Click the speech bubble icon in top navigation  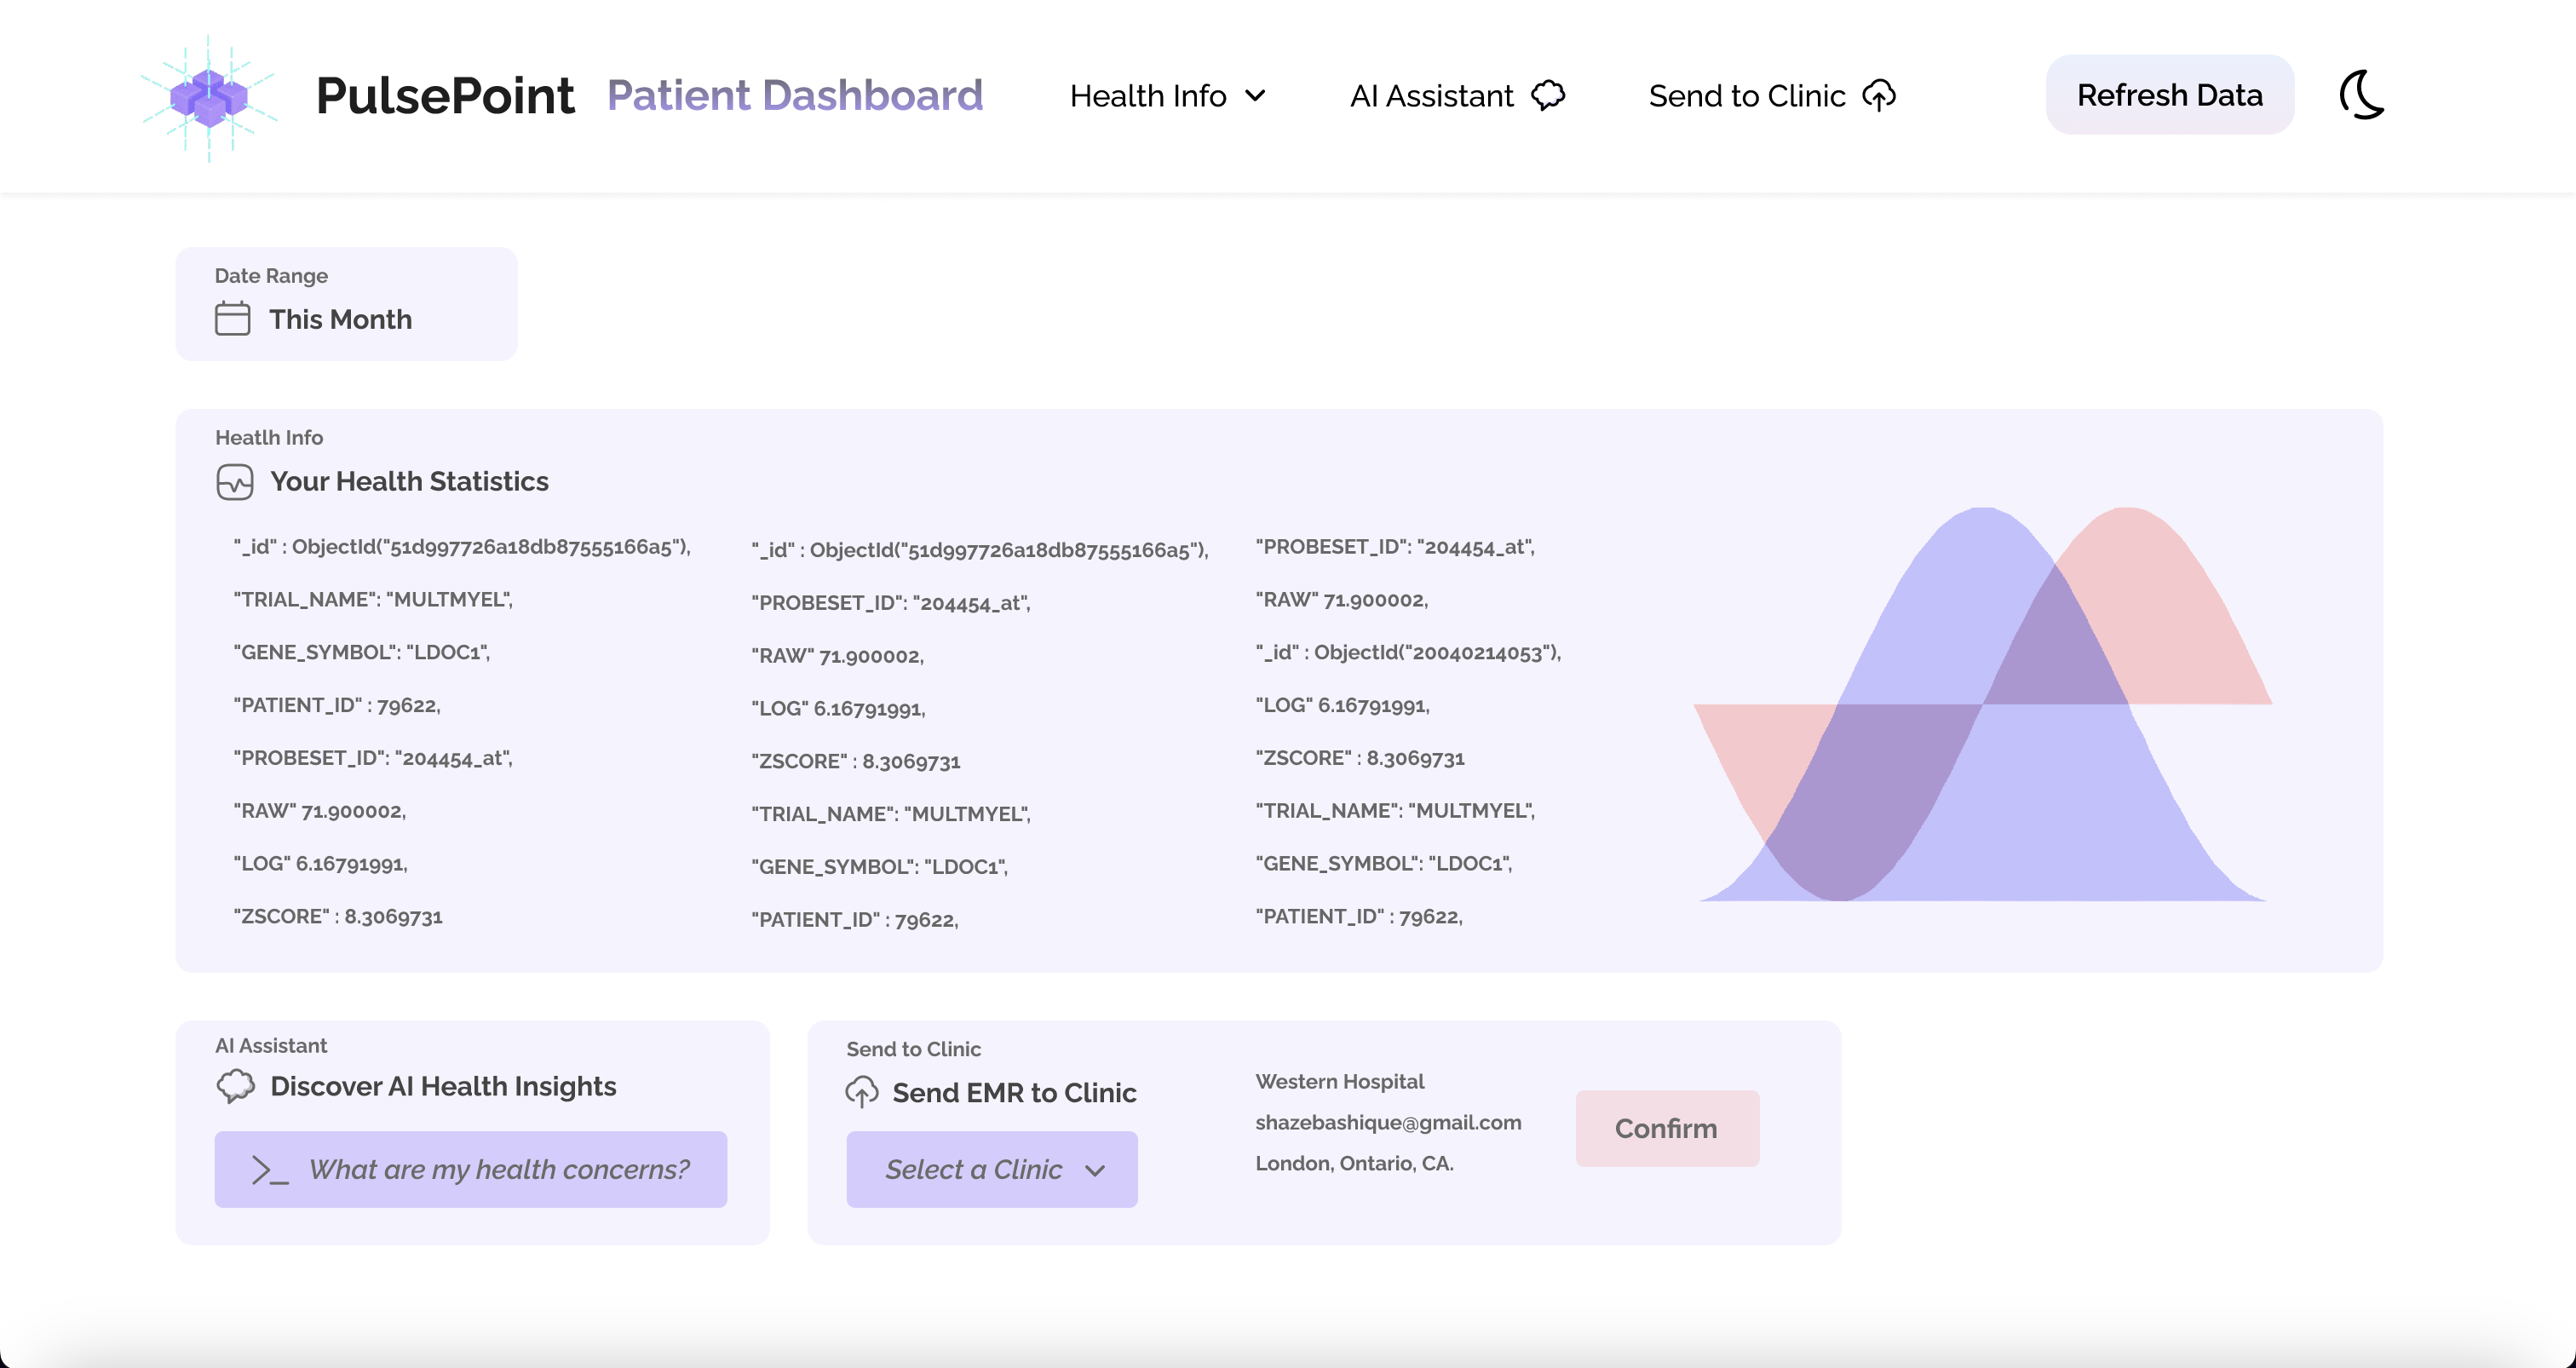point(1548,96)
